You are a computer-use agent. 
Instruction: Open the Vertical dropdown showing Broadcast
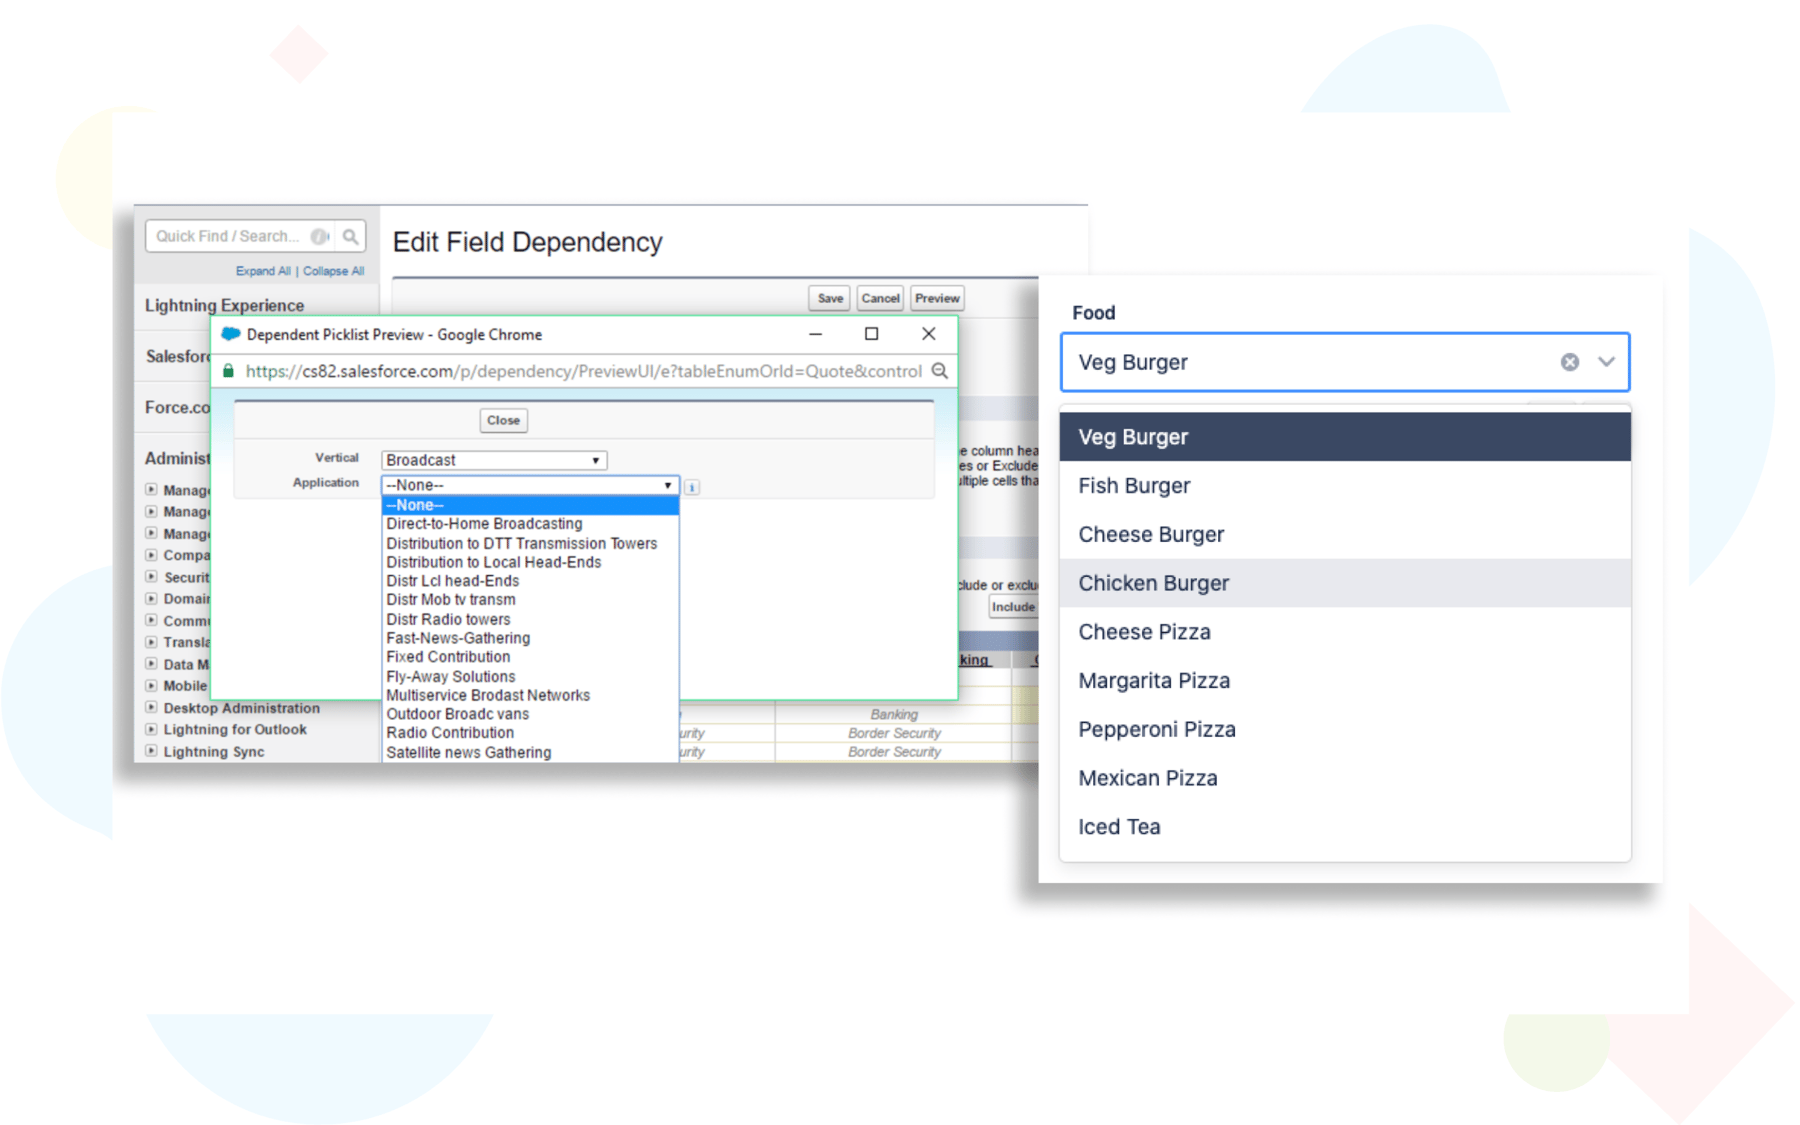click(493, 460)
